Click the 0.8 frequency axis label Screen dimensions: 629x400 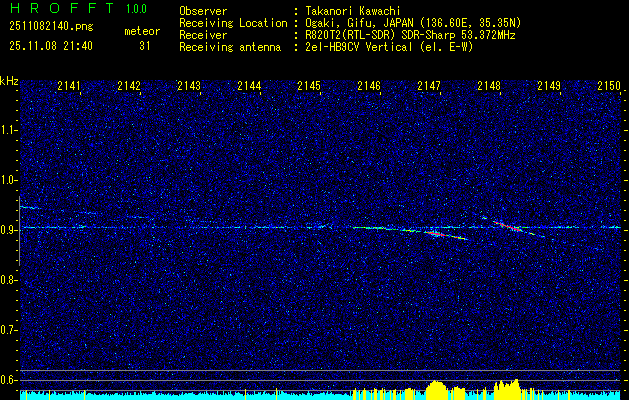[8, 280]
